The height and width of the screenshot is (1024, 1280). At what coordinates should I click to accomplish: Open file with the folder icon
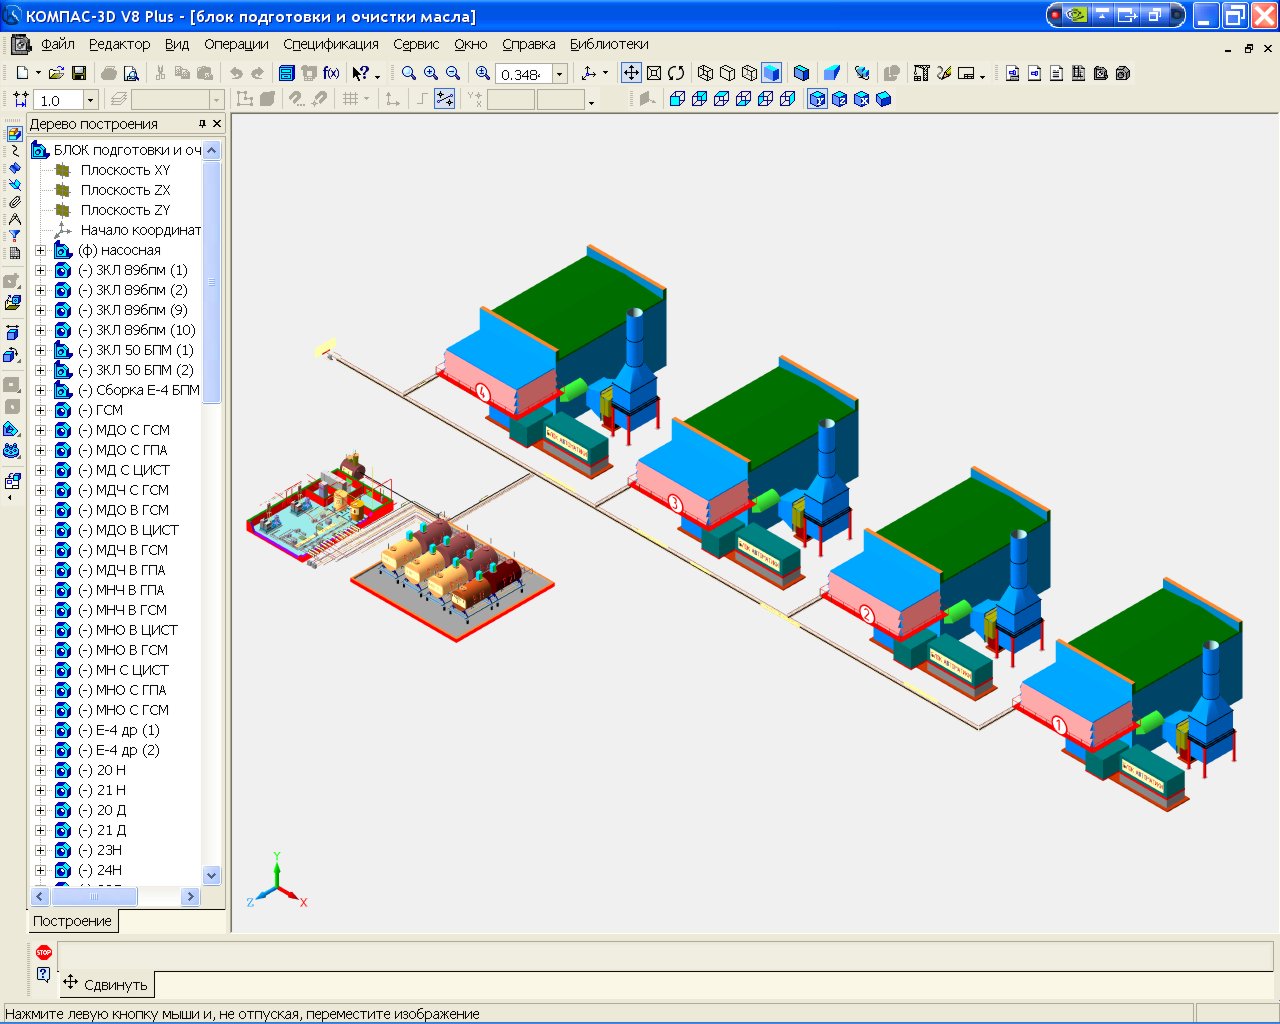(x=57, y=73)
